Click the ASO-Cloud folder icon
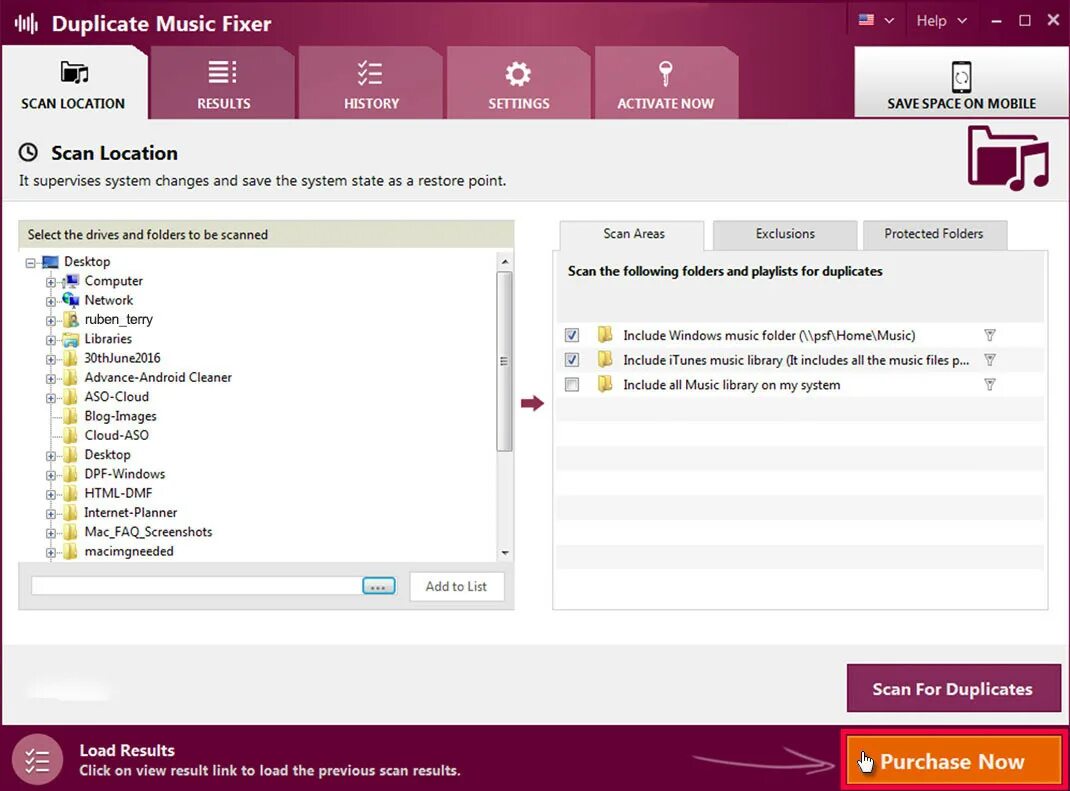1070x791 pixels. 70,397
